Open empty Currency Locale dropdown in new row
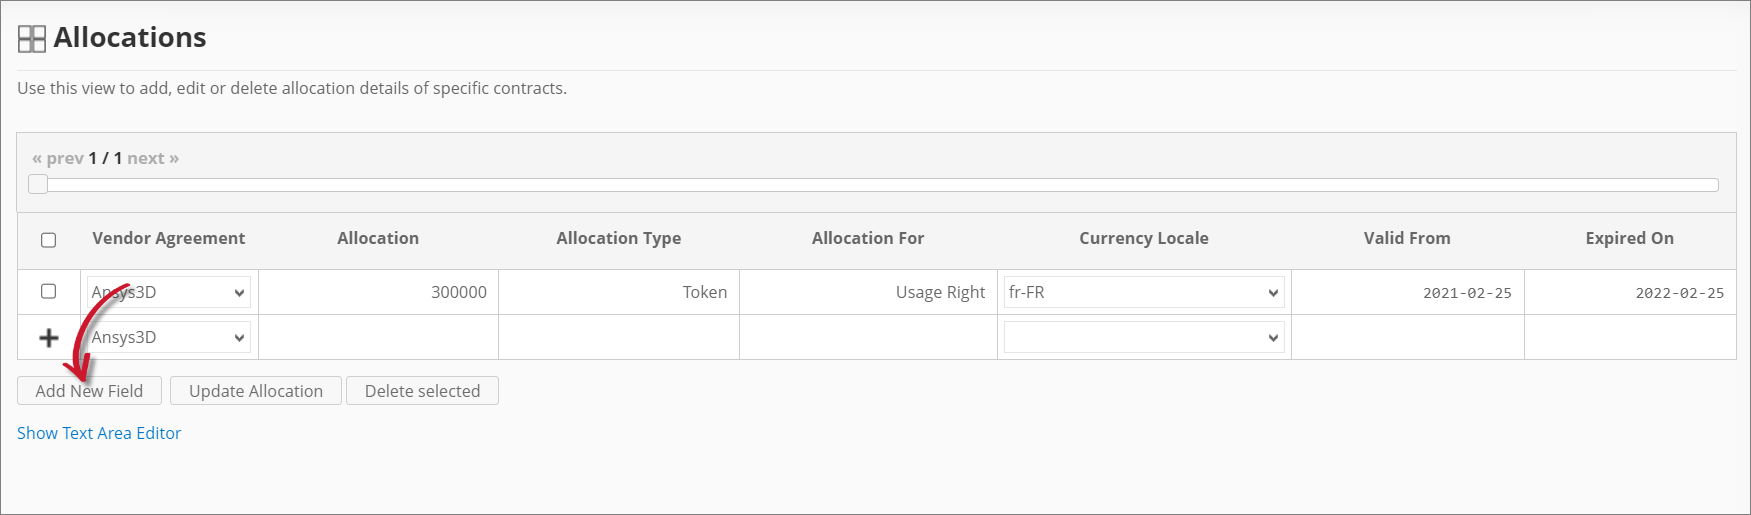 coord(1143,337)
